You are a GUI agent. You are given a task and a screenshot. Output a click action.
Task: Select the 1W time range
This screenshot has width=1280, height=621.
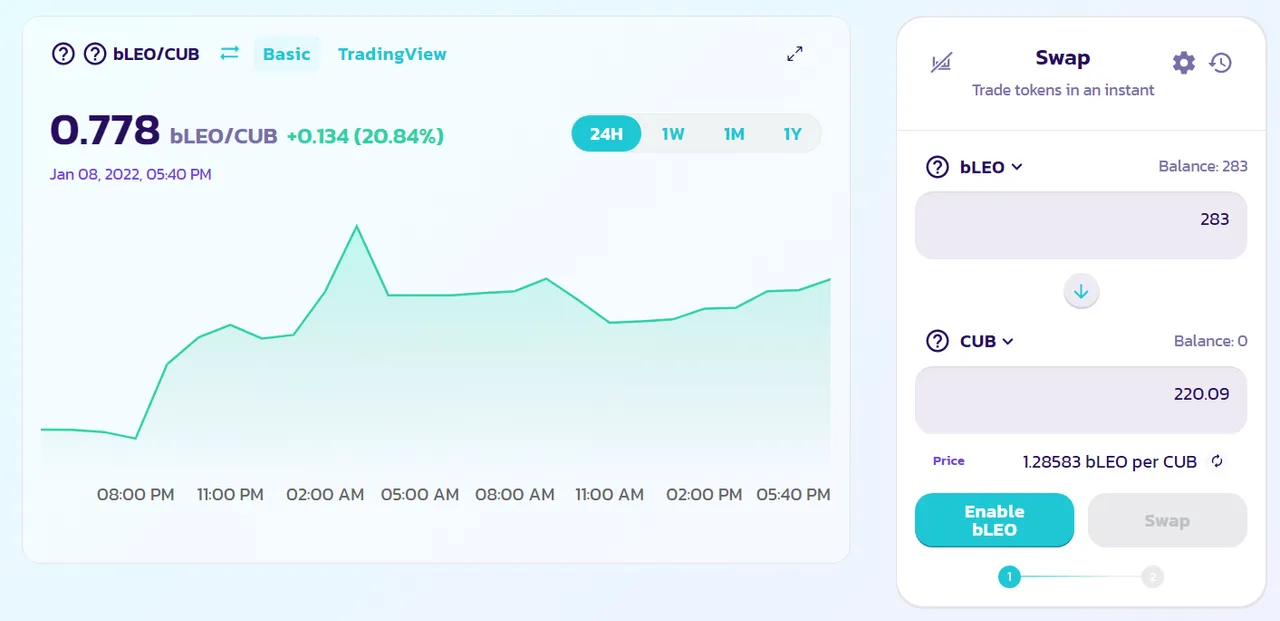pos(673,133)
